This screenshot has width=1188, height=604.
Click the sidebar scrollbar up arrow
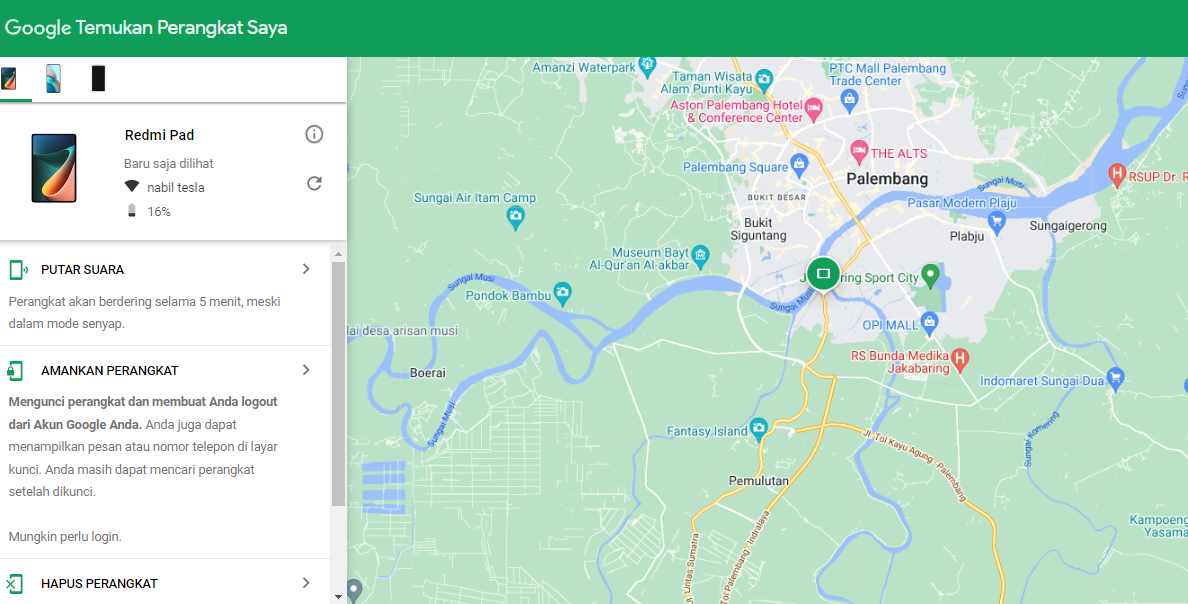pos(339,255)
